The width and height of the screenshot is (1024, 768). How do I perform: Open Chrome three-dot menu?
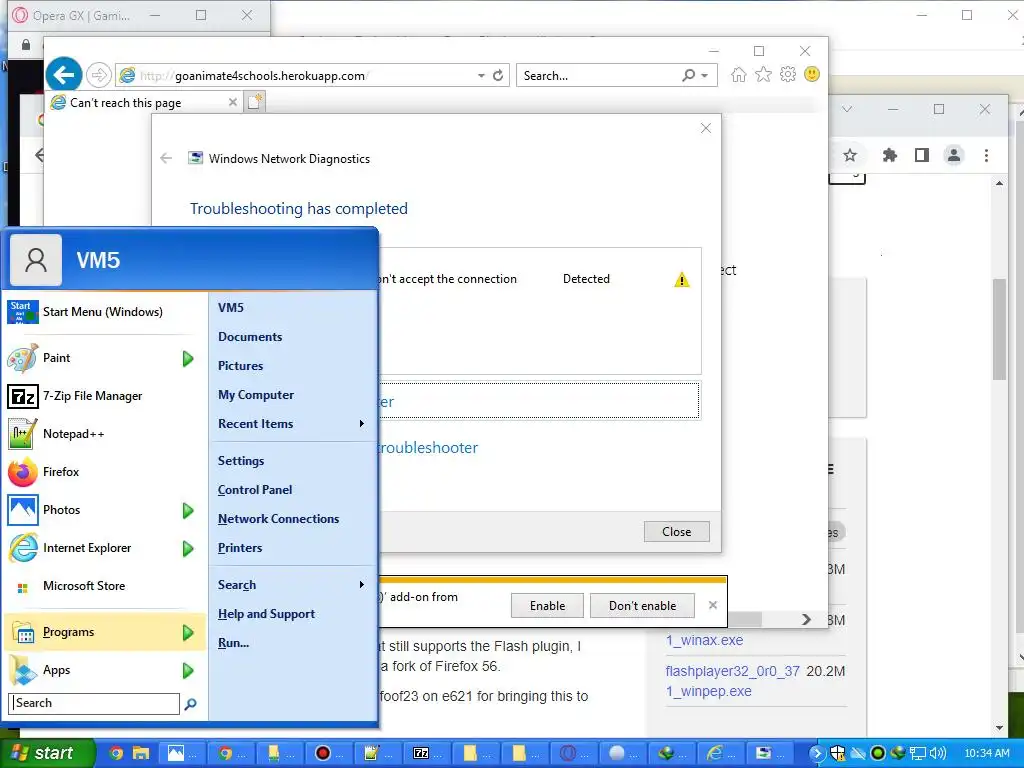(x=986, y=155)
